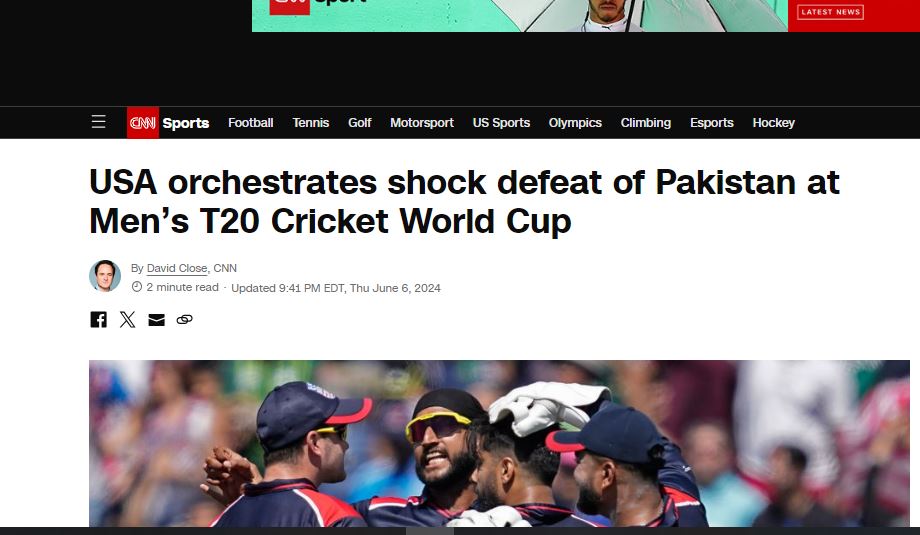The width and height of the screenshot is (920, 535).
Task: Share article via email icon
Action: (156, 320)
